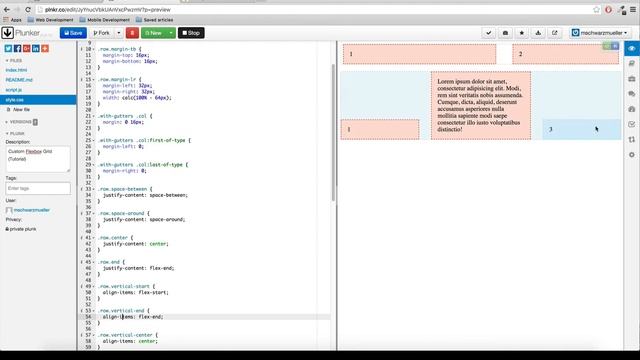
Task: Open the checkbox sidebar icon
Action: pyautogui.click(x=632, y=124)
